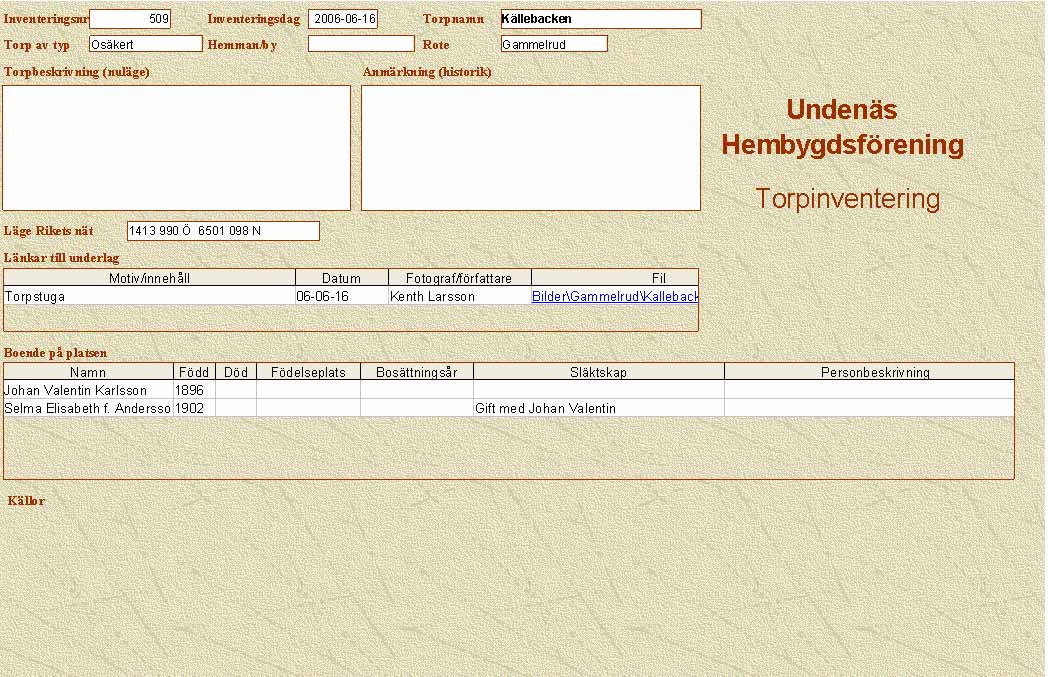Screen dimensions: 1048x677
Task: Click the Gift med Johan Valentin cell
Action: click(x=598, y=409)
